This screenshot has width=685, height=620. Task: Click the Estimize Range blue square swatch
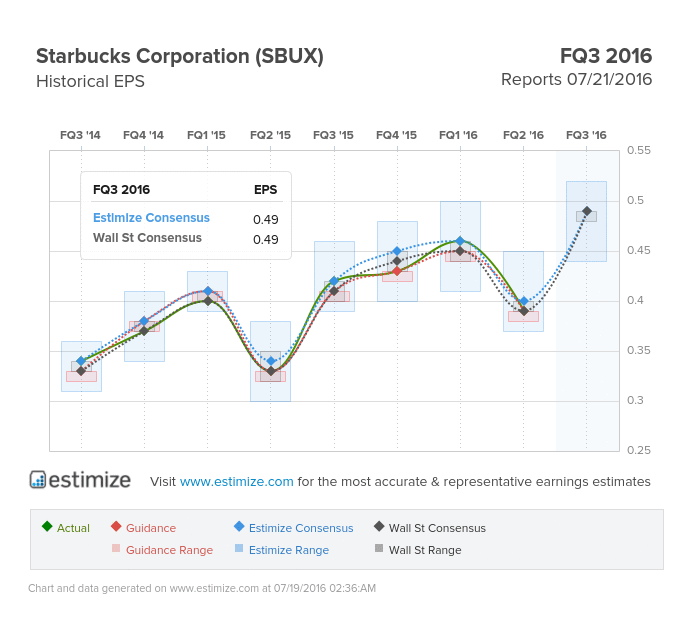tap(239, 548)
